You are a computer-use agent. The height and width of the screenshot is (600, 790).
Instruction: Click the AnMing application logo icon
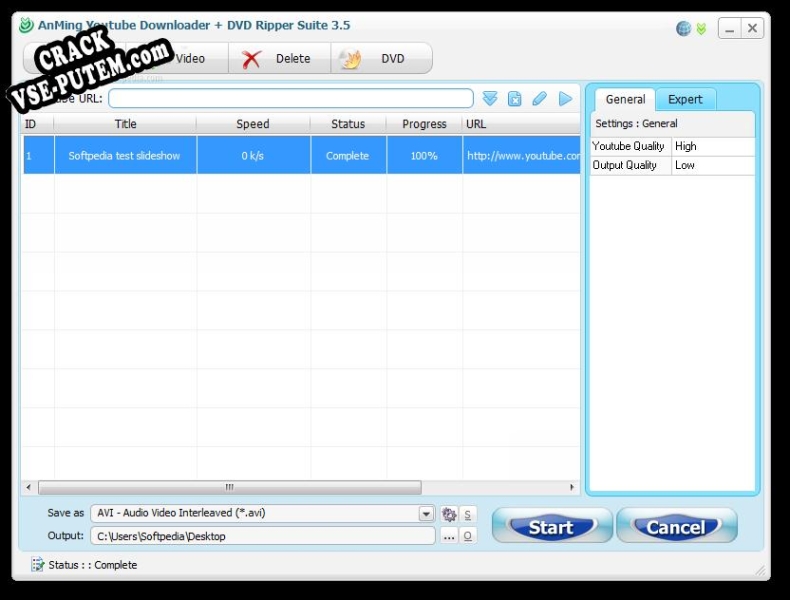(x=26, y=25)
